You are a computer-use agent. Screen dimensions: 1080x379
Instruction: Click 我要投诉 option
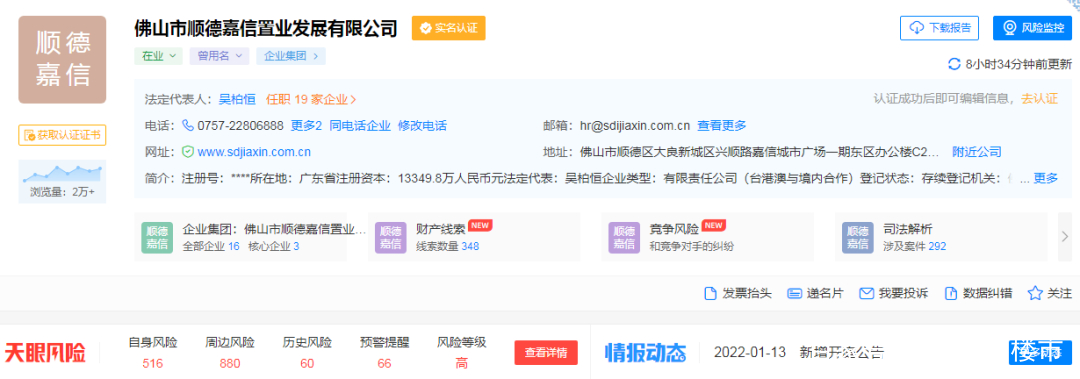click(x=893, y=294)
